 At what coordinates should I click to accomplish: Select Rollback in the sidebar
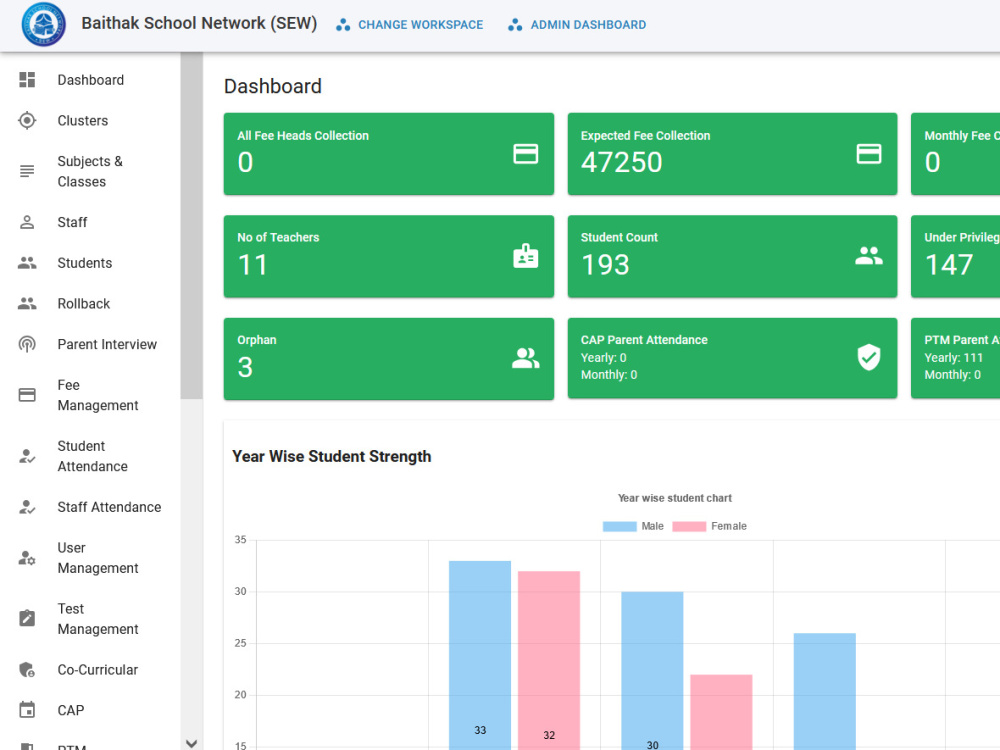coord(91,304)
